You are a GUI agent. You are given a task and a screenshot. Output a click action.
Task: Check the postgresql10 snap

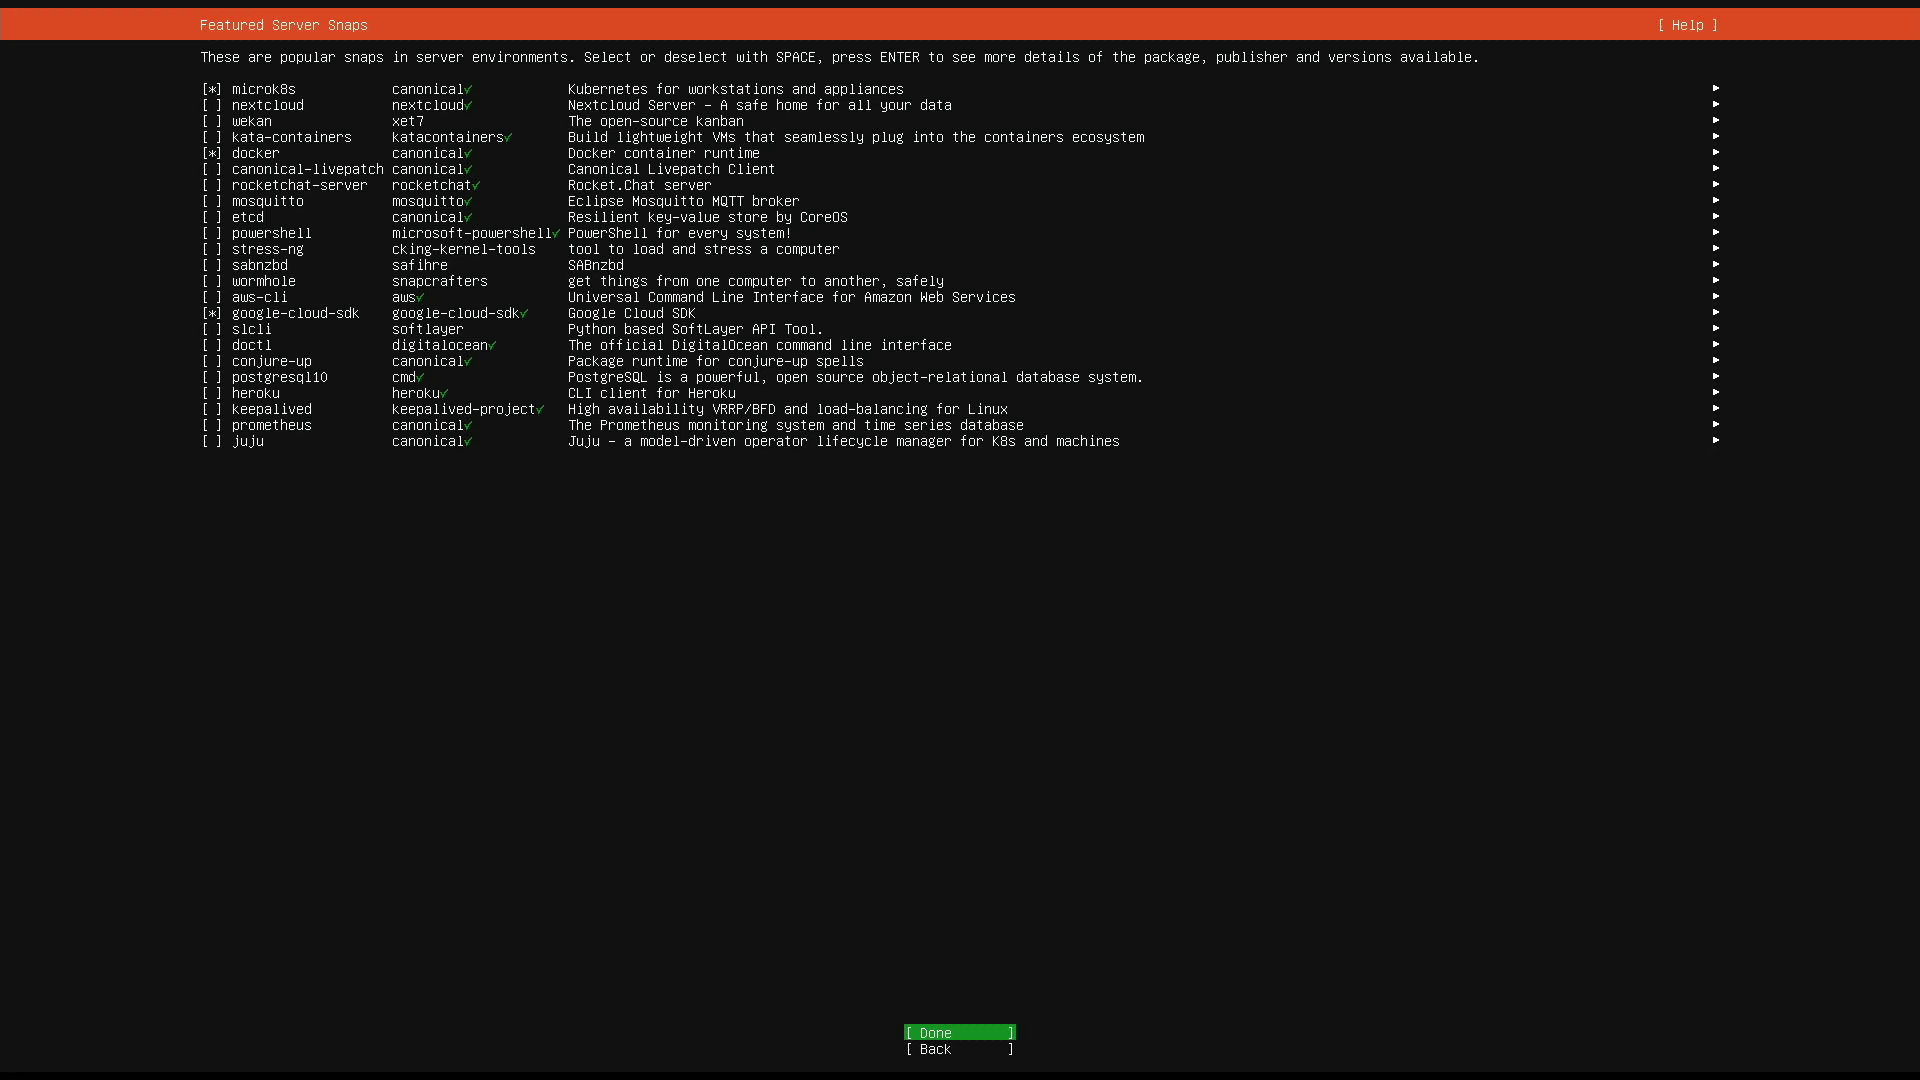[x=212, y=377]
